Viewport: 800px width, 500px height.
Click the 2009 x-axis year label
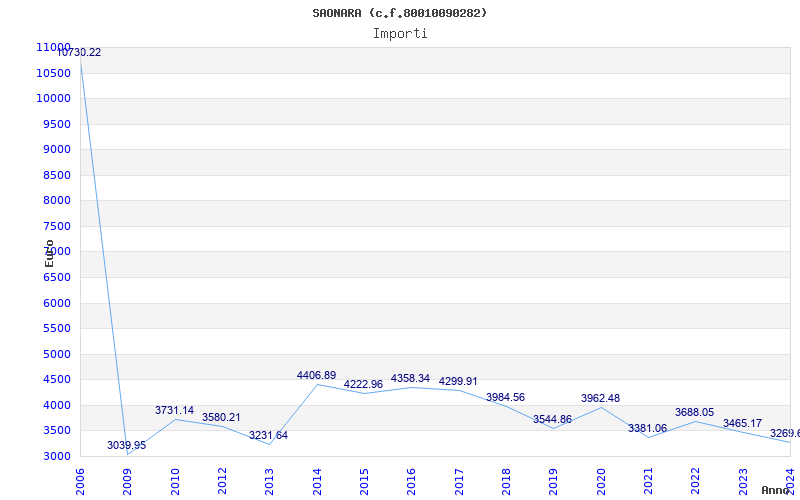[x=127, y=482]
